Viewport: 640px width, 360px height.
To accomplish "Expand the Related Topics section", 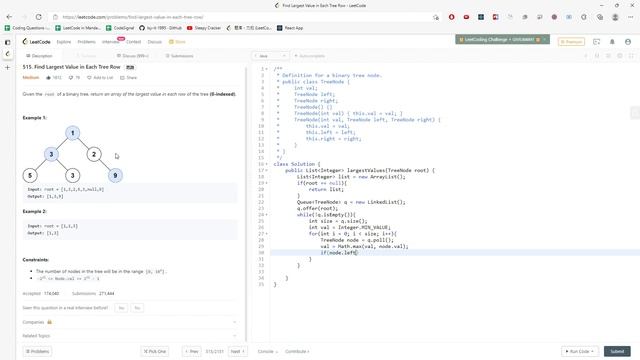I will point(129,336).
